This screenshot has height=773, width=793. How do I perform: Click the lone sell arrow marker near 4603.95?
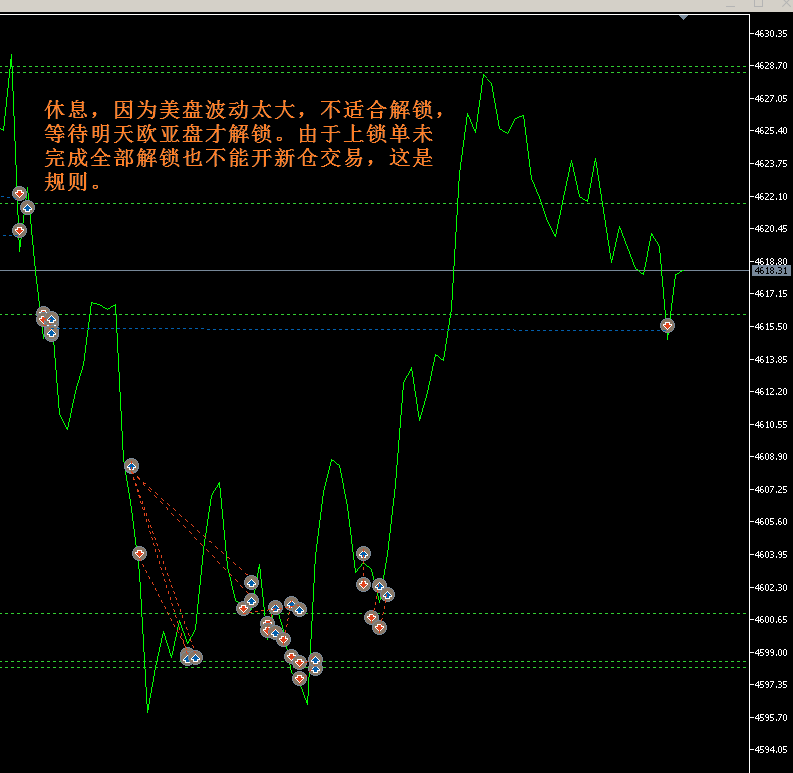139,553
